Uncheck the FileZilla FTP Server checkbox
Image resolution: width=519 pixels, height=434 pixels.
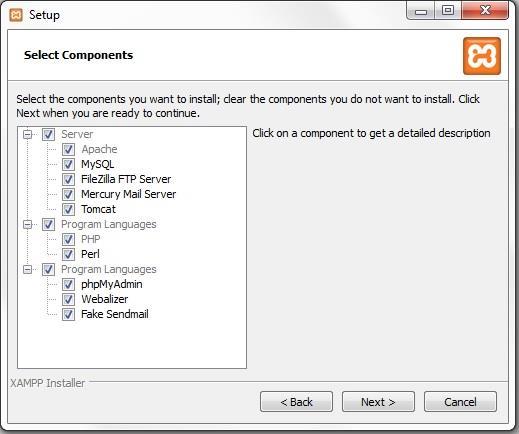click(x=68, y=179)
